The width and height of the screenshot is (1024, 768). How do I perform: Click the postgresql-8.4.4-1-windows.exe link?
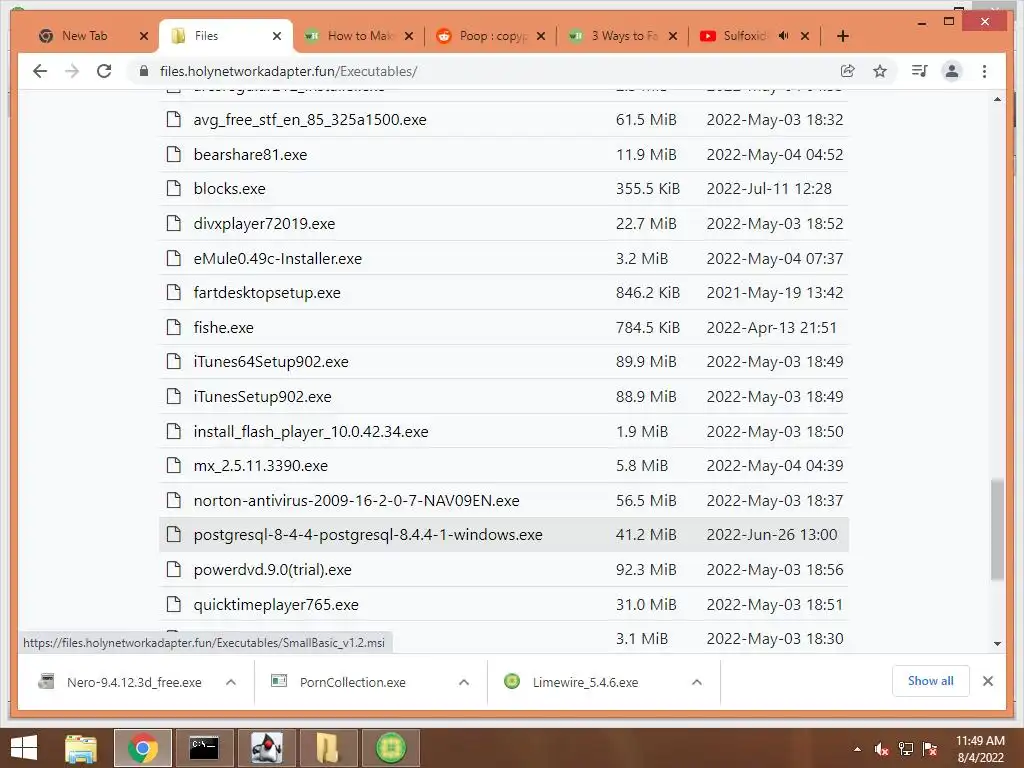click(x=368, y=535)
